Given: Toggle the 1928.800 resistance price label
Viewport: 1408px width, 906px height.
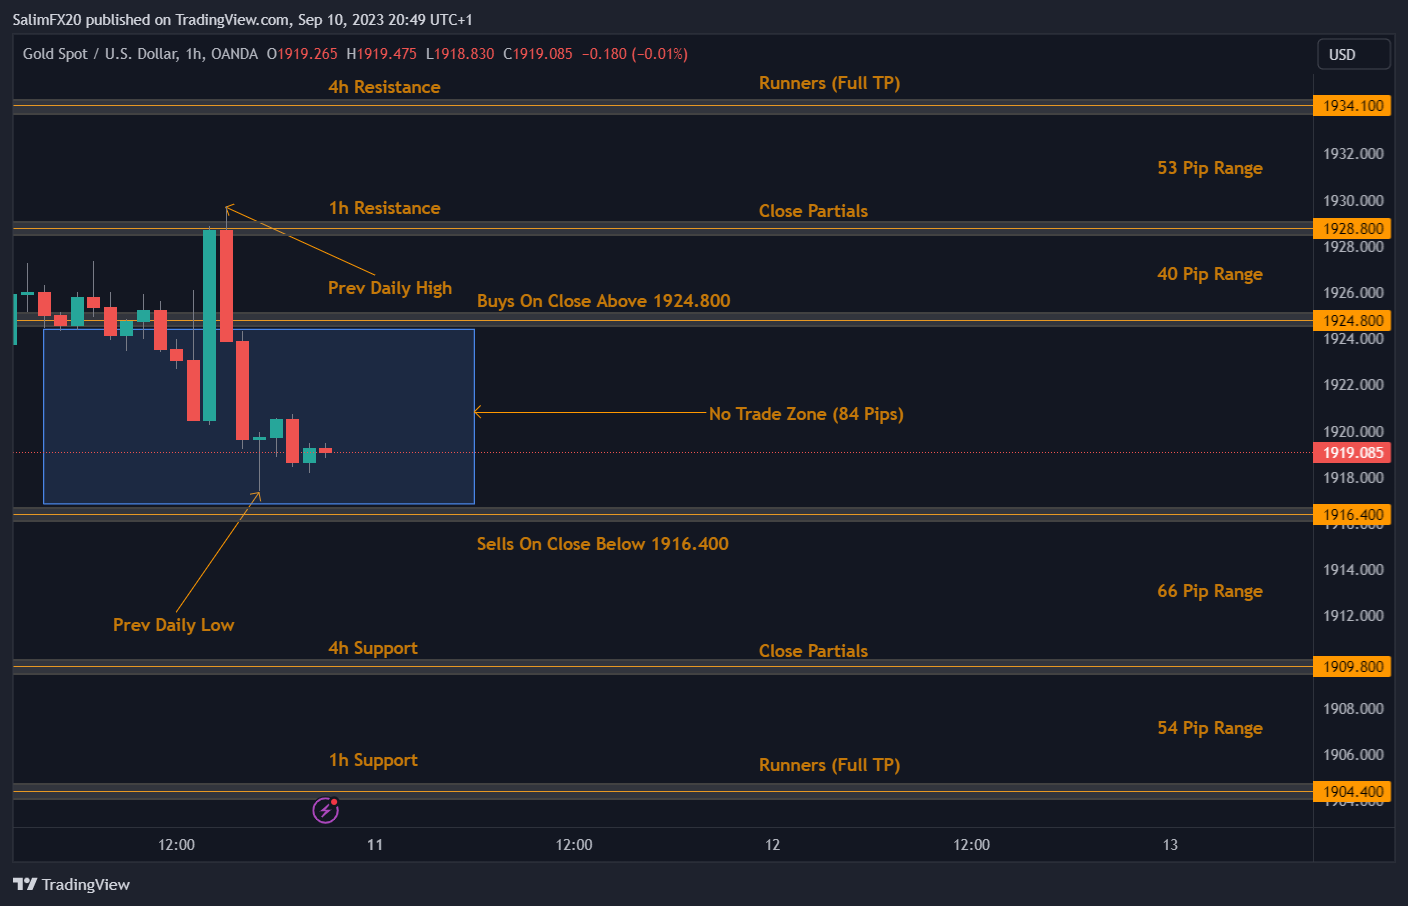Looking at the screenshot, I should click(x=1352, y=228).
